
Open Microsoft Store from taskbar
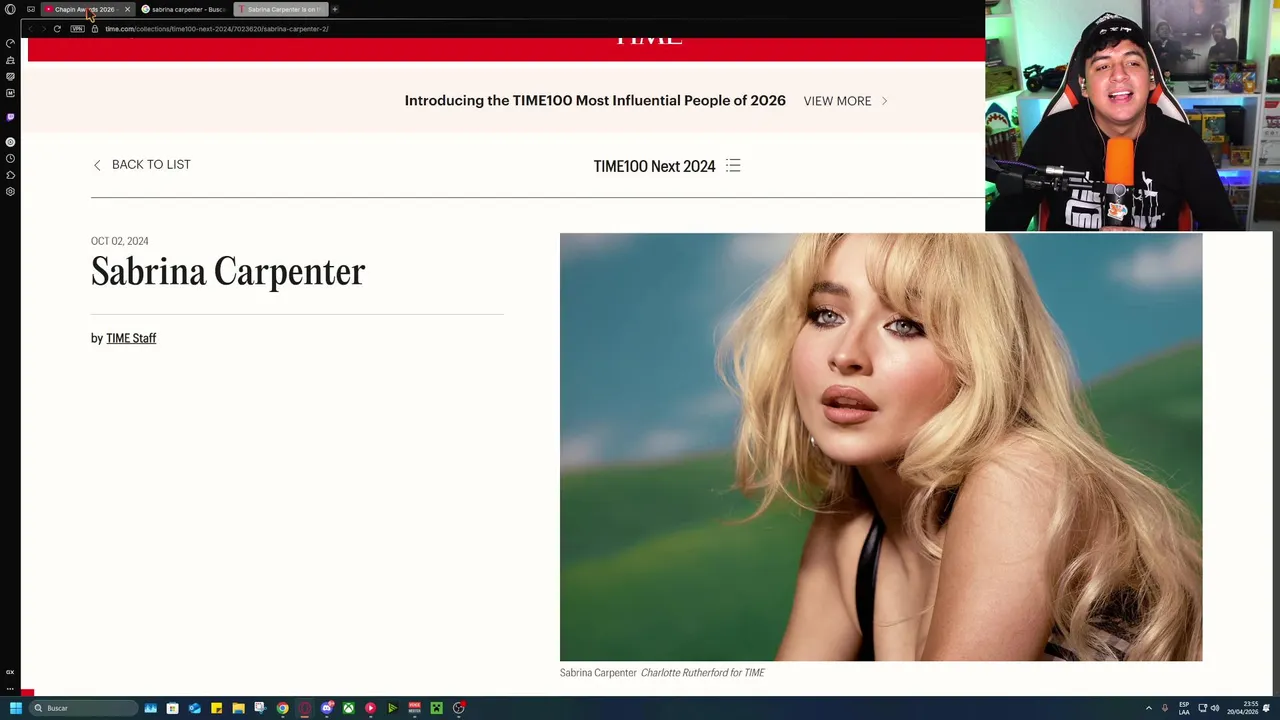(x=173, y=708)
